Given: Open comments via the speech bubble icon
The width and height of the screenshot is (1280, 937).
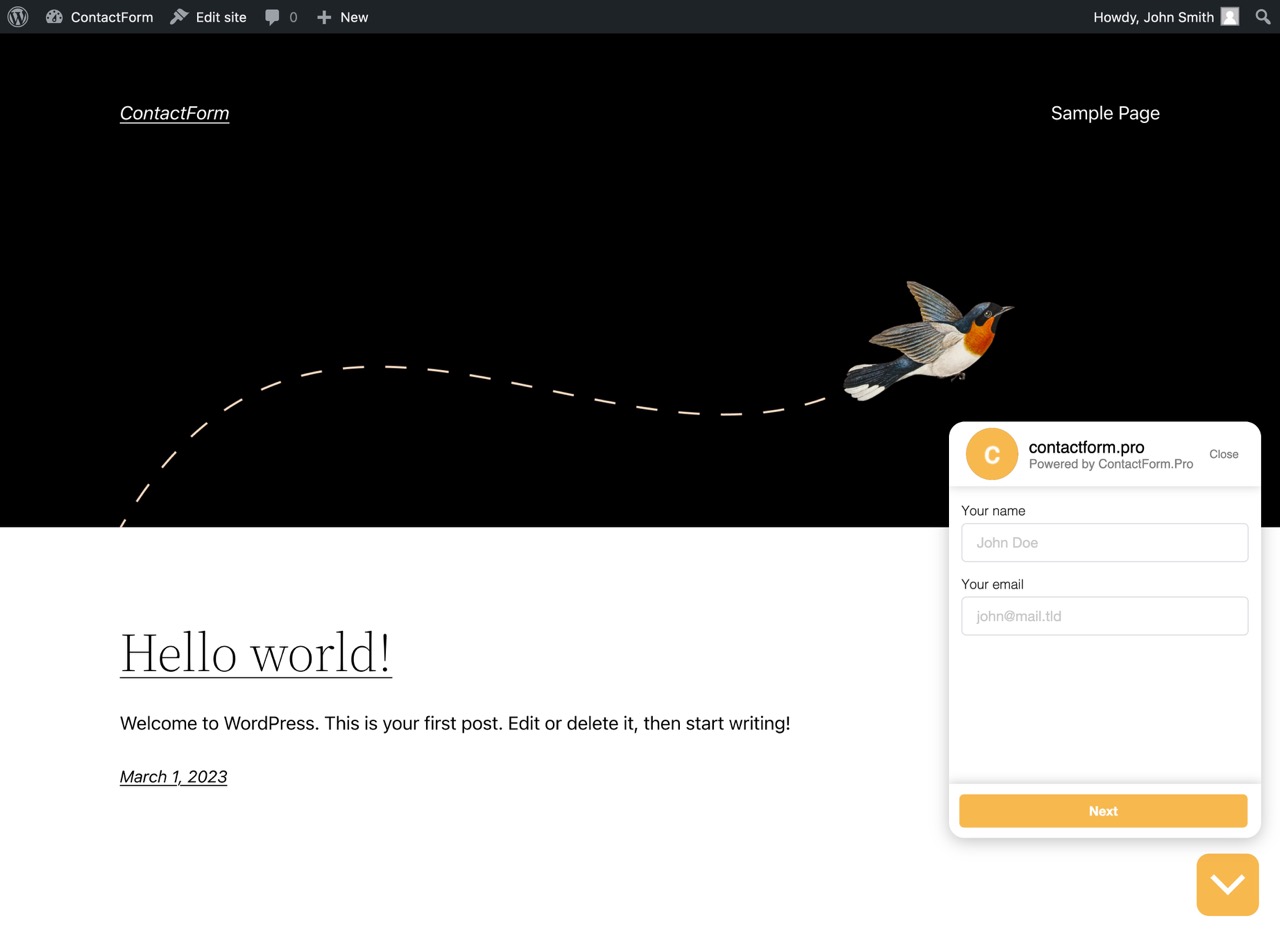Looking at the screenshot, I should click(270, 16).
